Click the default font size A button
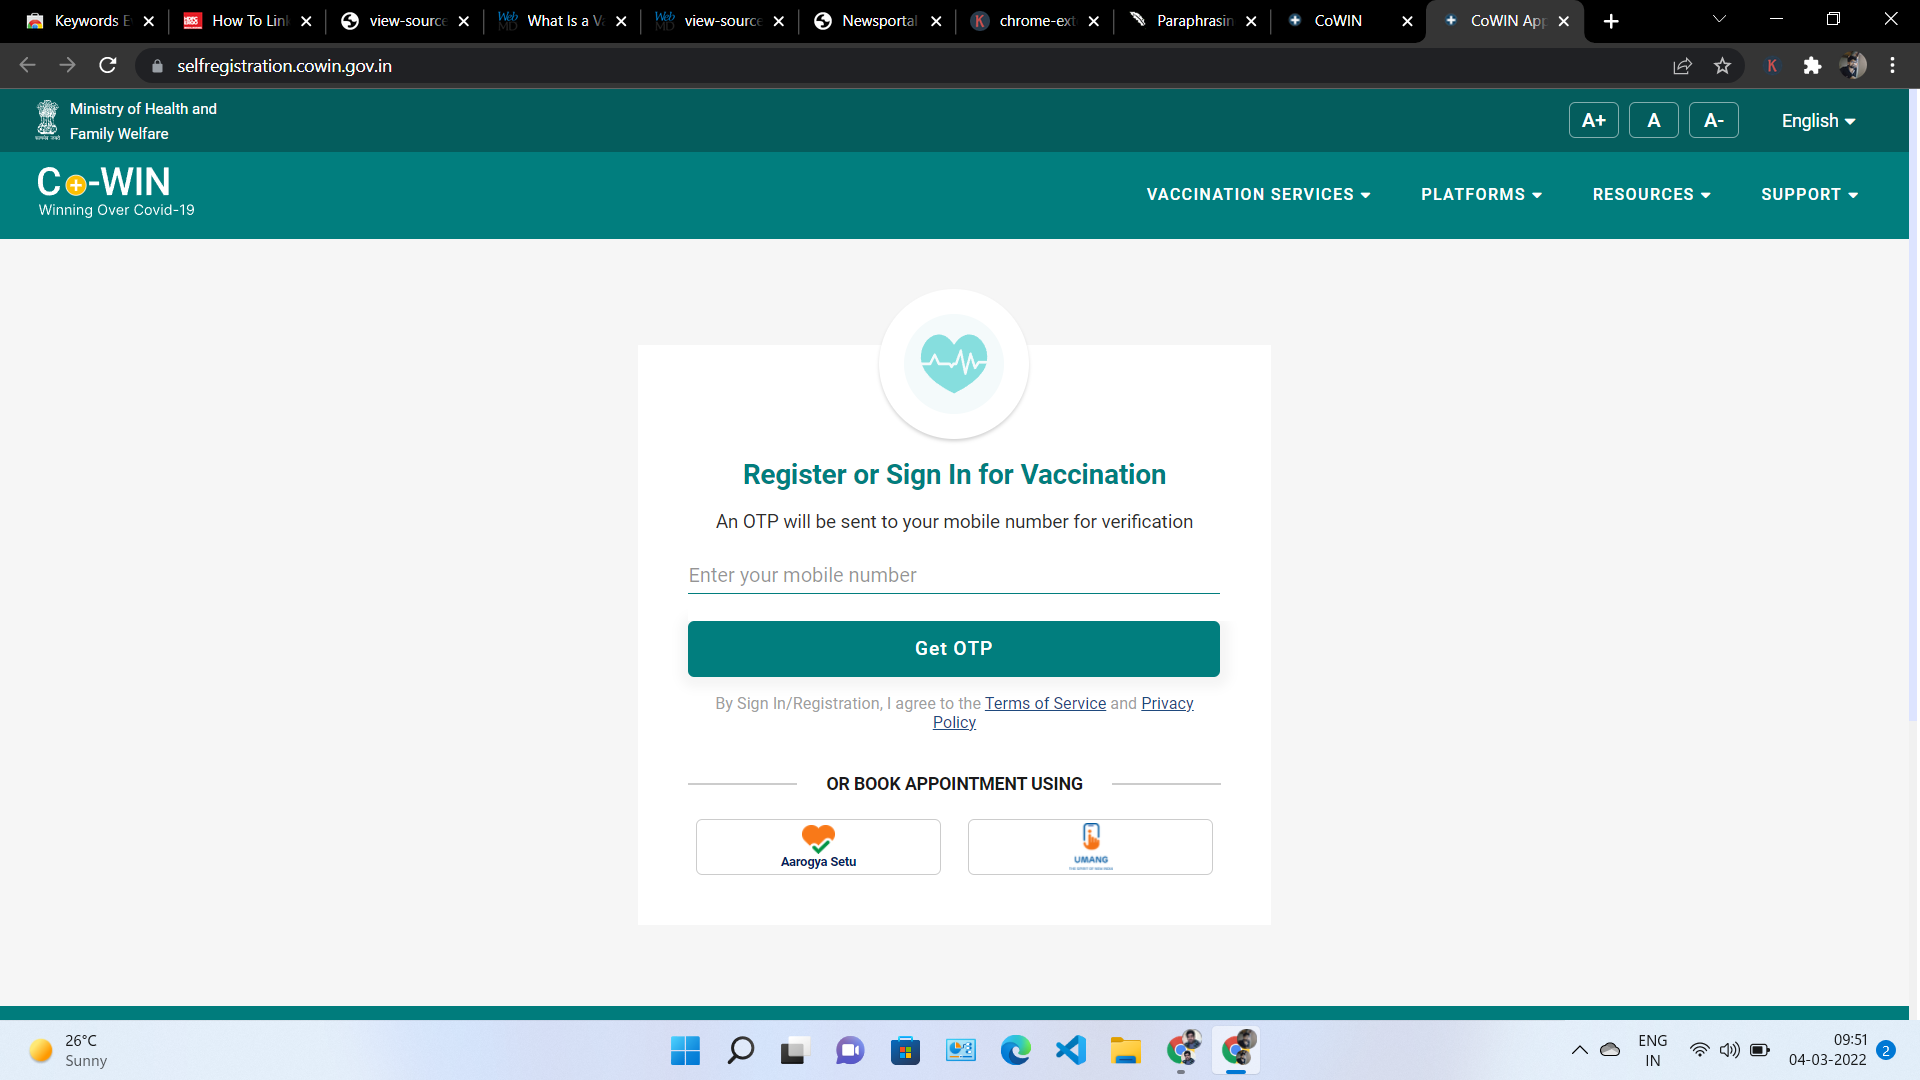This screenshot has width=1920, height=1080. pos(1655,119)
